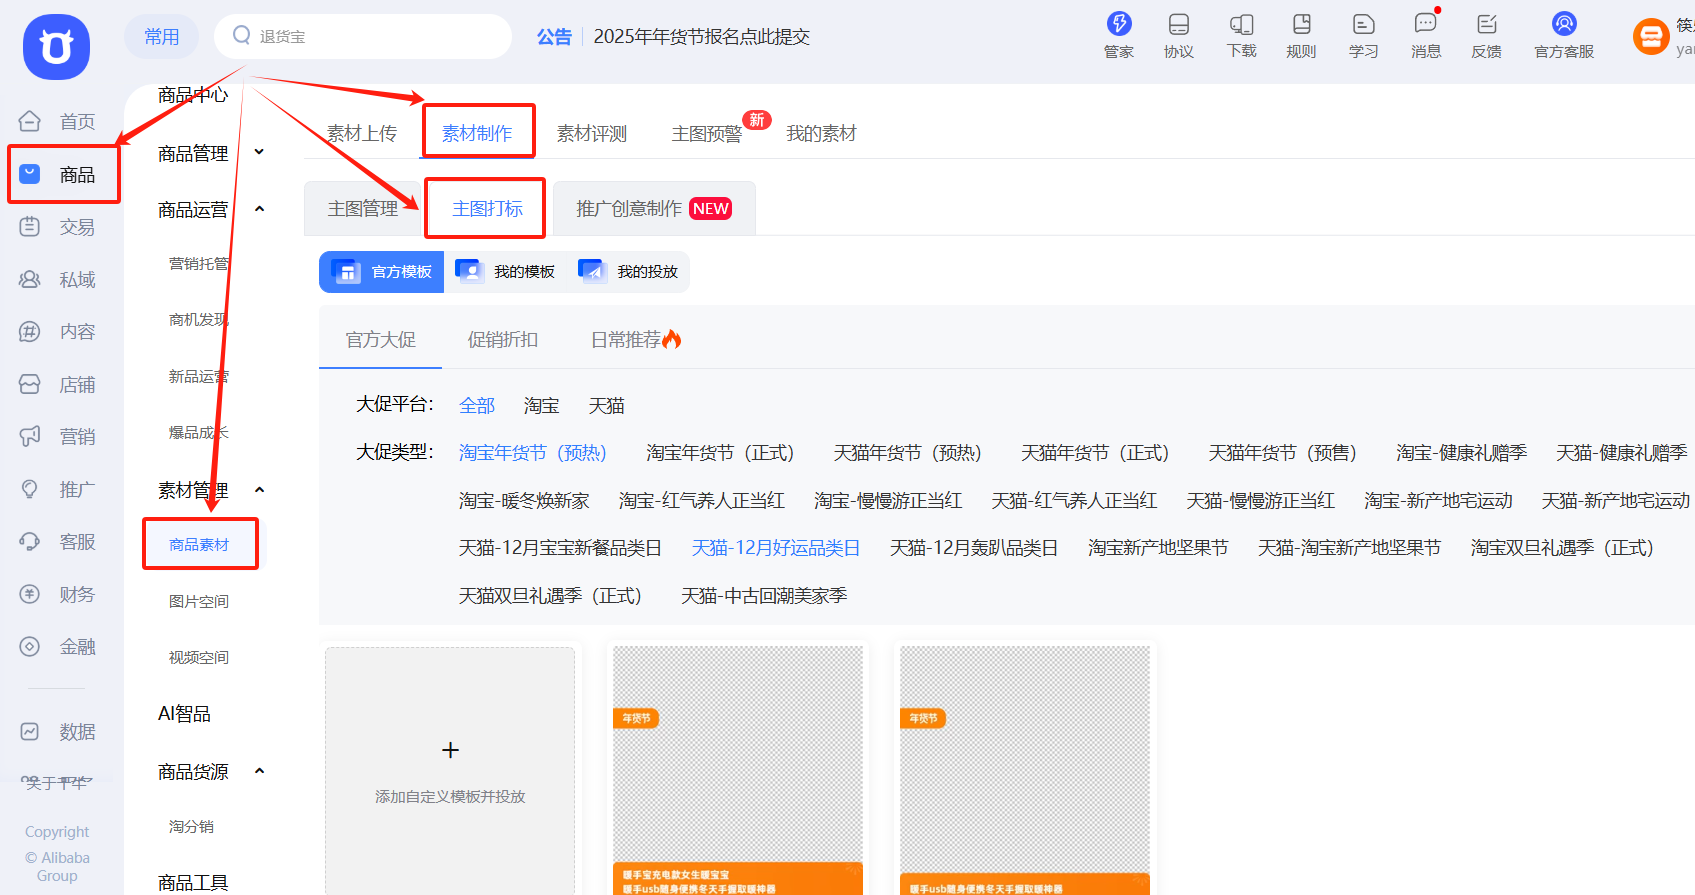1695x895 pixels.
Task: Open 淘分销 in side menu
Action: [191, 826]
